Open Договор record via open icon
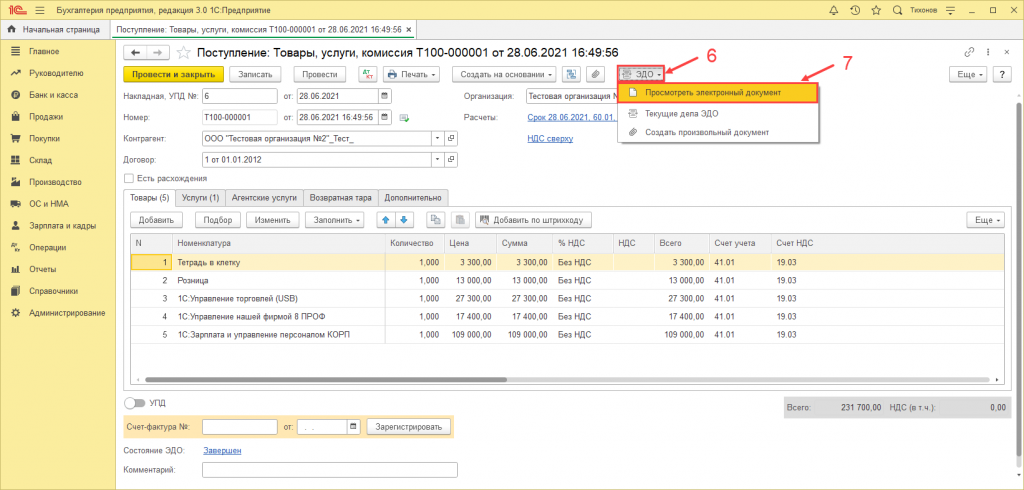 [451, 160]
